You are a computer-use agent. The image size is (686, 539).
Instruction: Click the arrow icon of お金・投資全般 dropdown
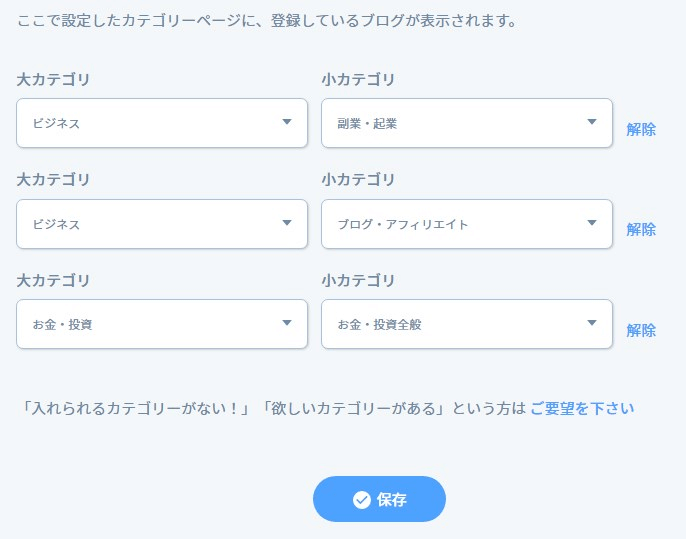point(592,323)
